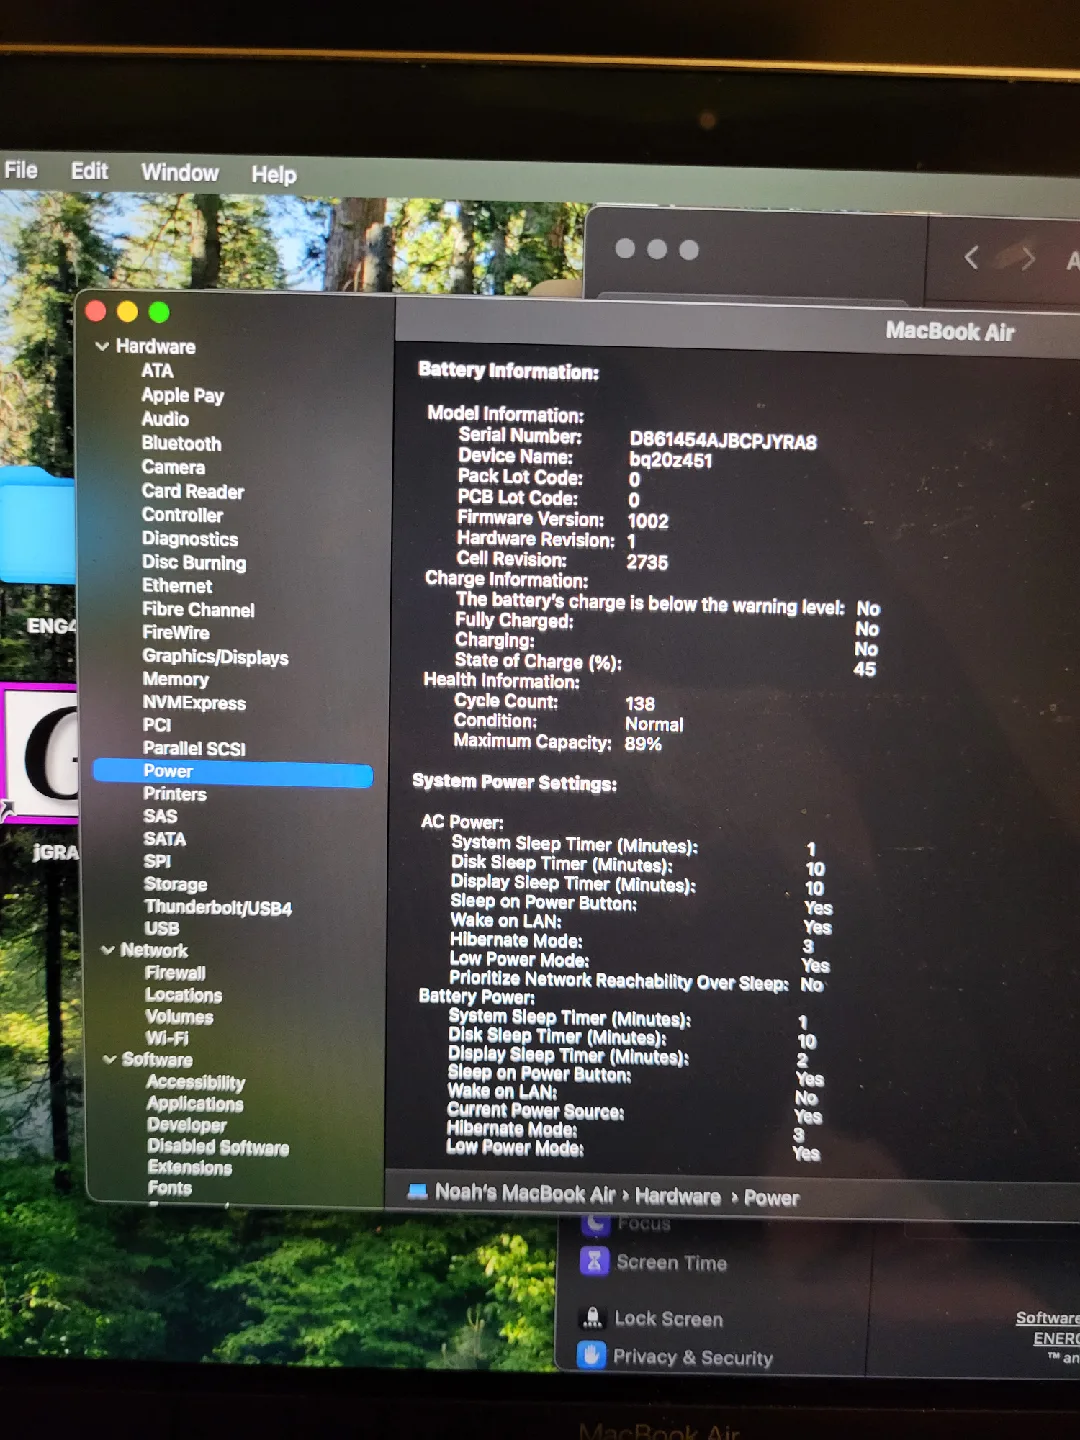Screen dimensions: 1080x1440
Task: Click the Lock Screen padlock icon
Action: pos(593,1317)
